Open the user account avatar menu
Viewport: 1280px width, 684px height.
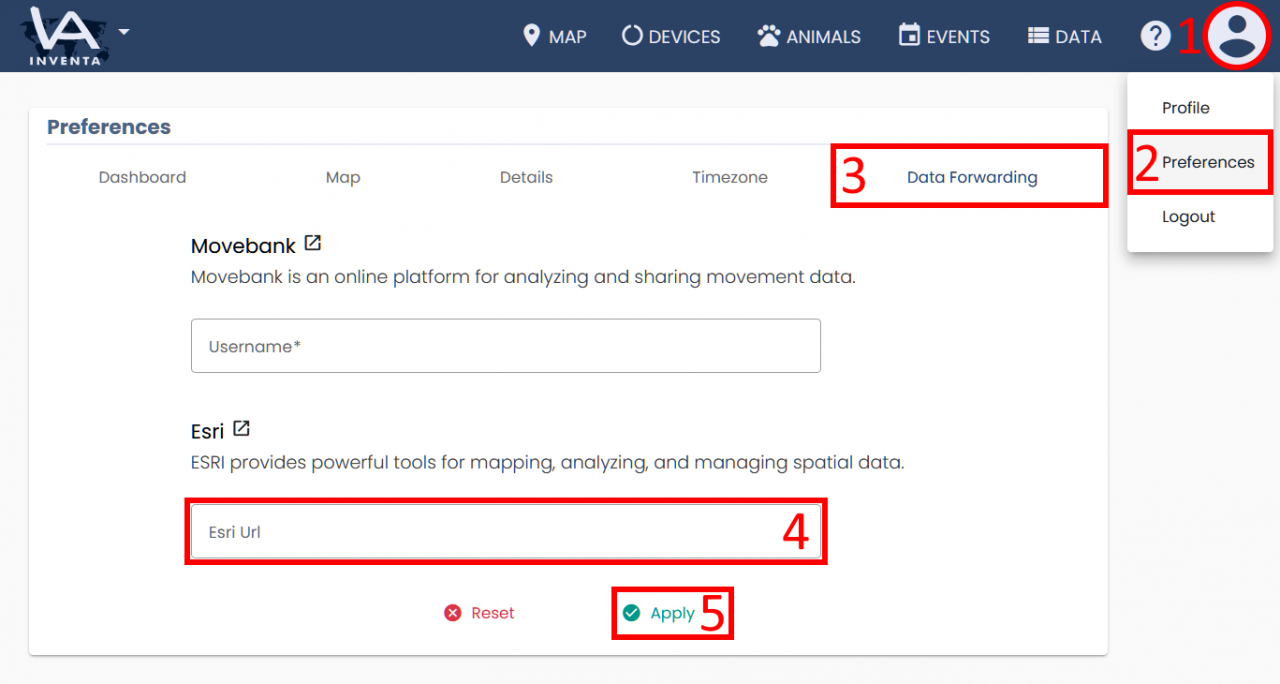click(x=1238, y=36)
